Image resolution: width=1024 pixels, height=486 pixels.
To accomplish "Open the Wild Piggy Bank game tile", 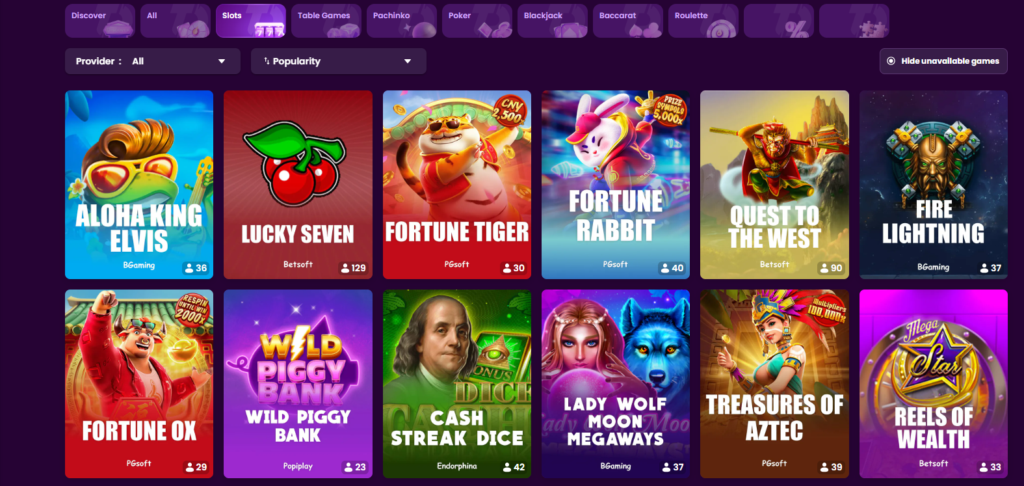I will [x=298, y=384].
